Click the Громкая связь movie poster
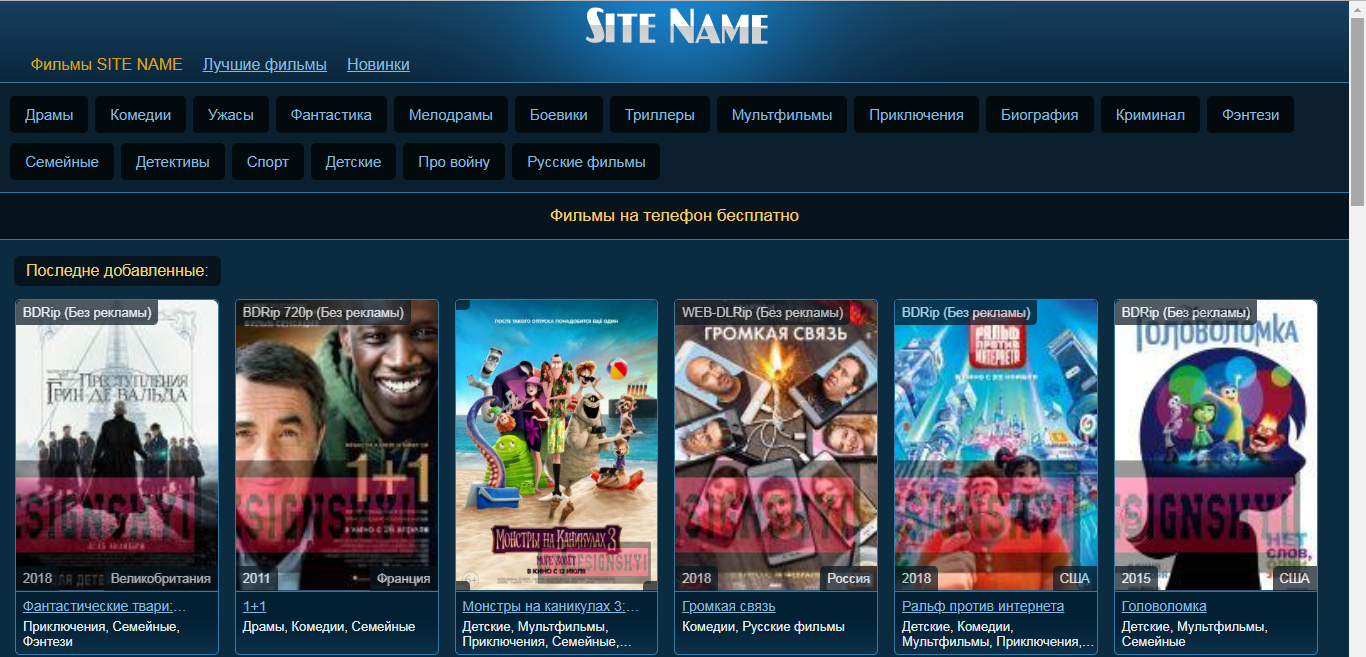Screen dimensions: 1366x657 (776, 445)
